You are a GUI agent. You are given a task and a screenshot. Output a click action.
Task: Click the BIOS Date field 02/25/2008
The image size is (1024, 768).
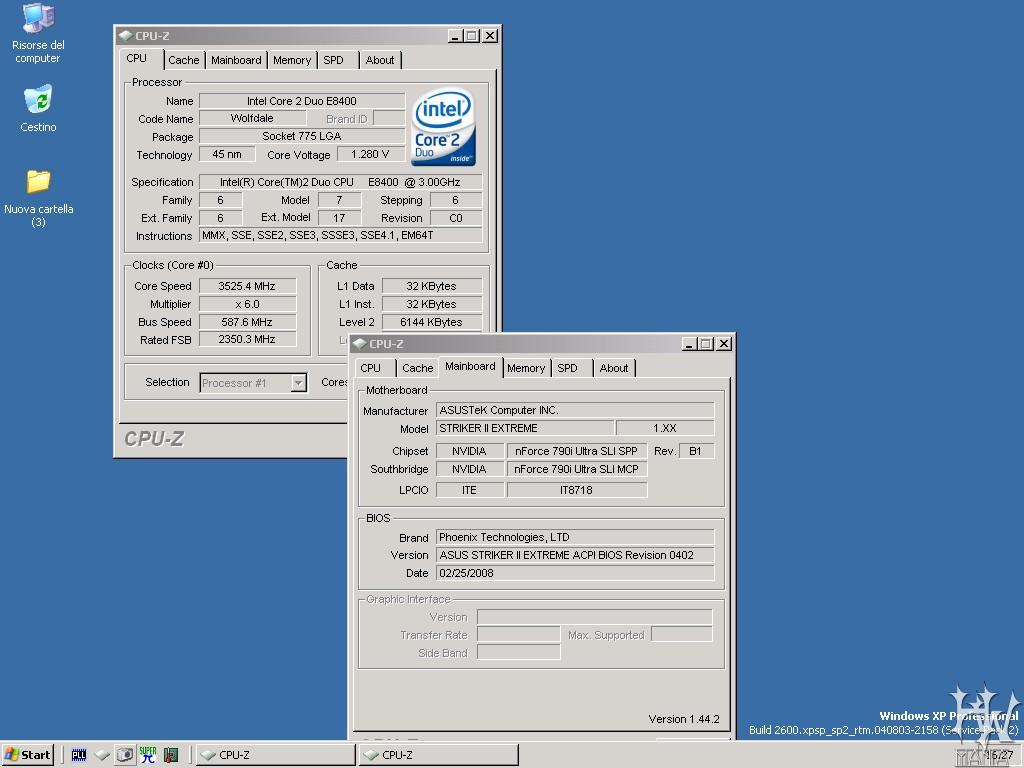point(575,573)
